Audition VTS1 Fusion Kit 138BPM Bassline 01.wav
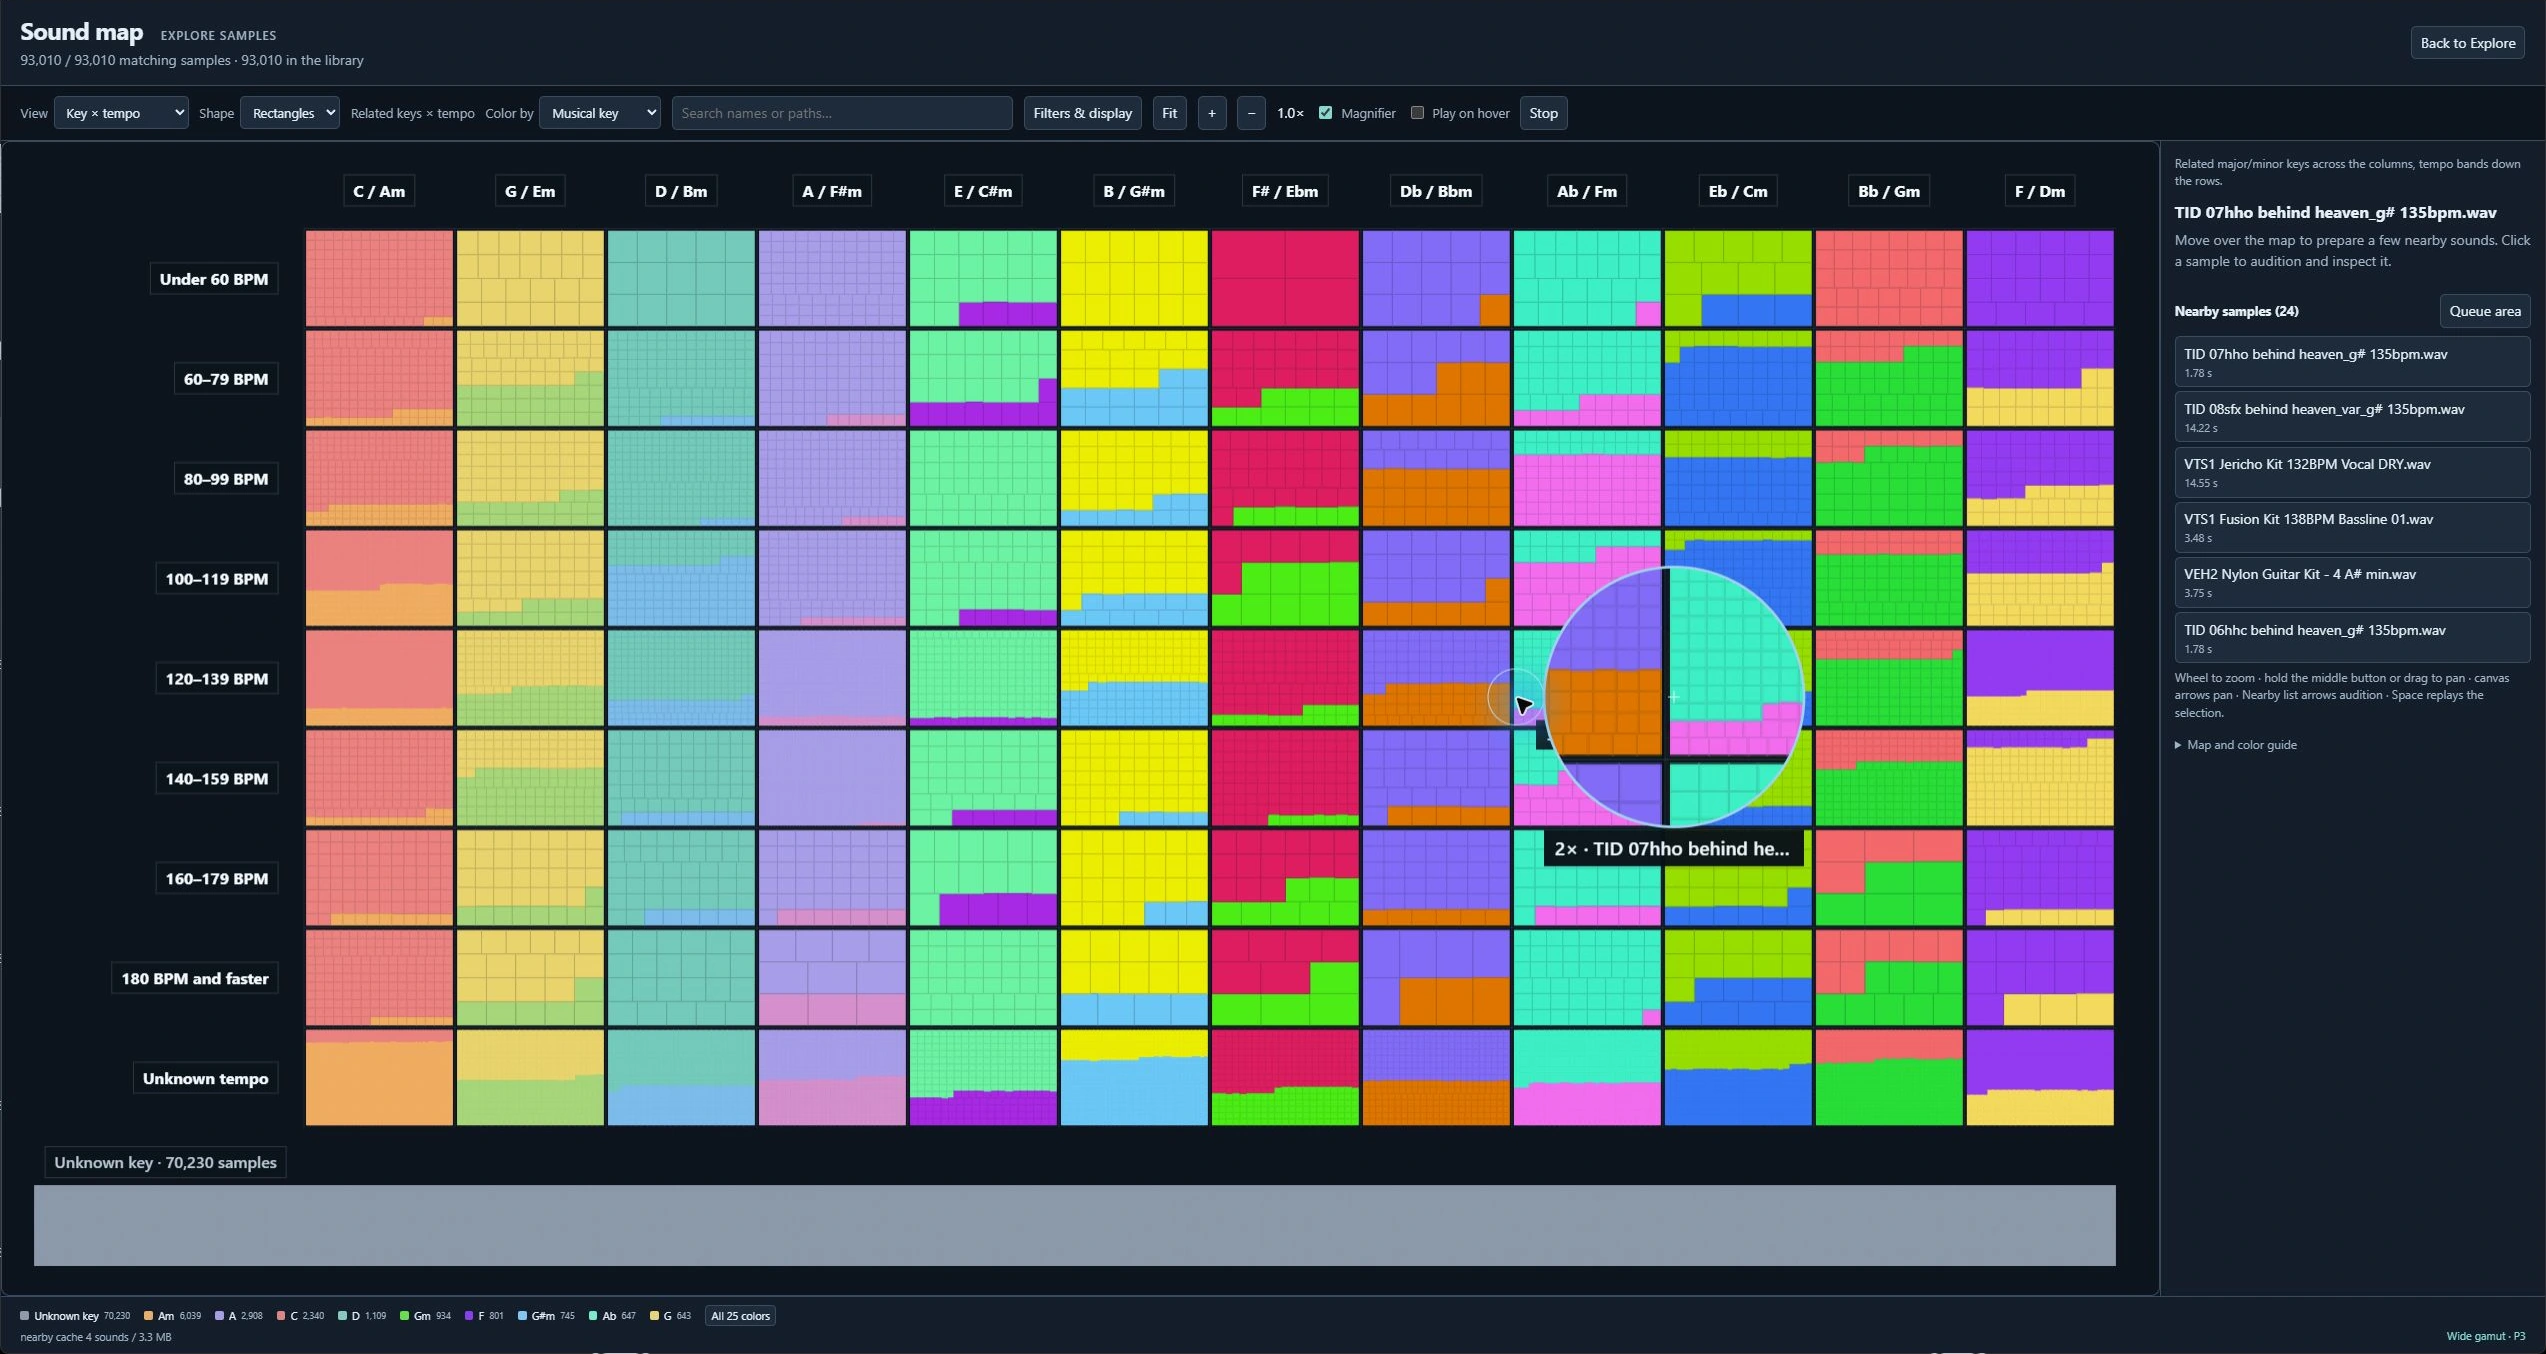Image resolution: width=2546 pixels, height=1354 pixels. (2352, 527)
